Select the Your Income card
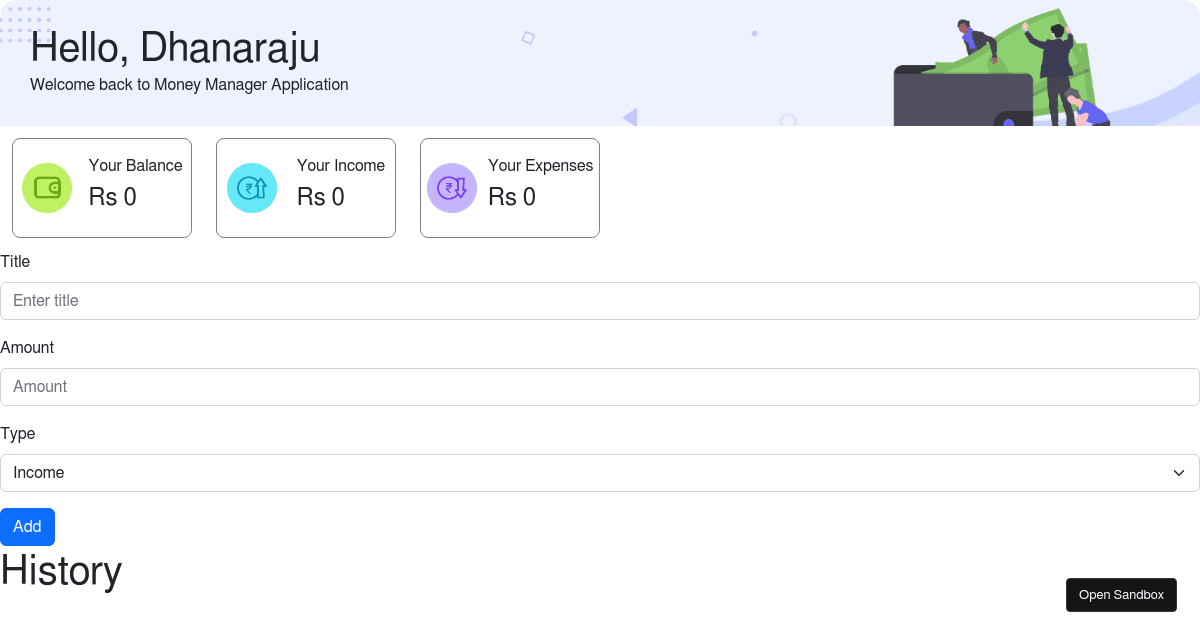The width and height of the screenshot is (1200, 630). 306,188
